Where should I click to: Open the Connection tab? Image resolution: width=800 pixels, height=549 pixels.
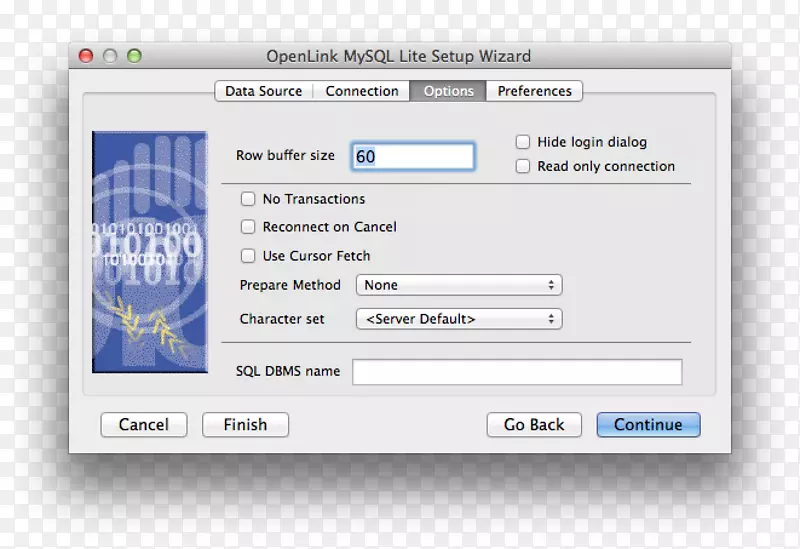pyautogui.click(x=362, y=91)
